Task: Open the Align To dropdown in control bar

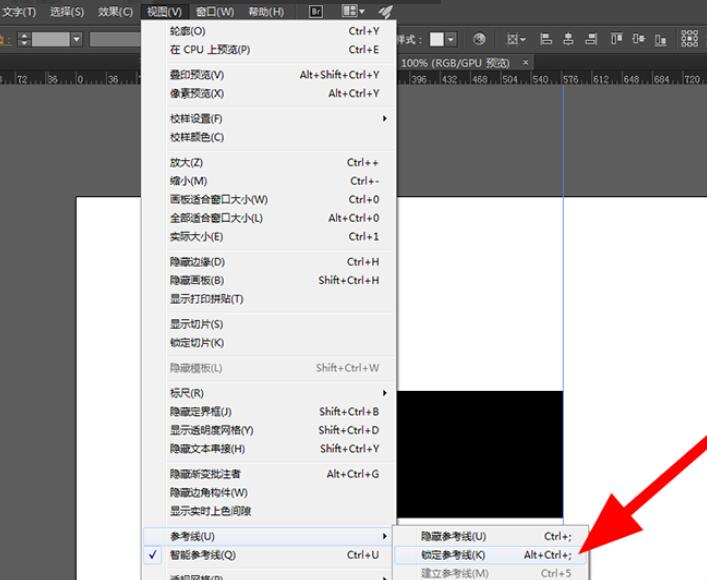Action: (x=516, y=39)
